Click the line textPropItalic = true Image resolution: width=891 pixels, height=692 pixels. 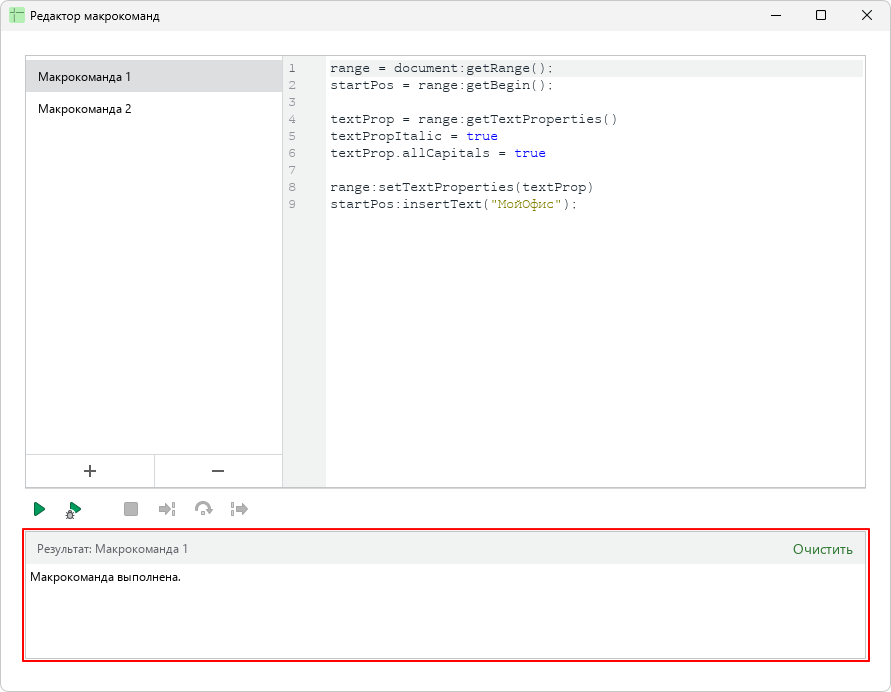pyautogui.click(x=414, y=136)
